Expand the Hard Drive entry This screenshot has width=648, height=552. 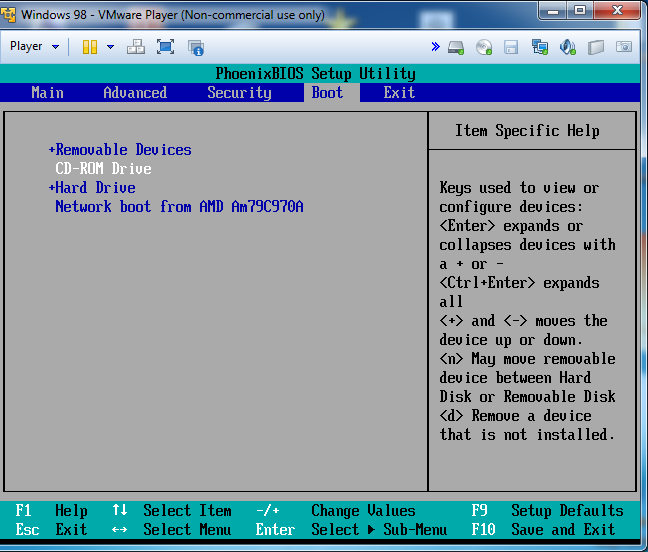94,187
